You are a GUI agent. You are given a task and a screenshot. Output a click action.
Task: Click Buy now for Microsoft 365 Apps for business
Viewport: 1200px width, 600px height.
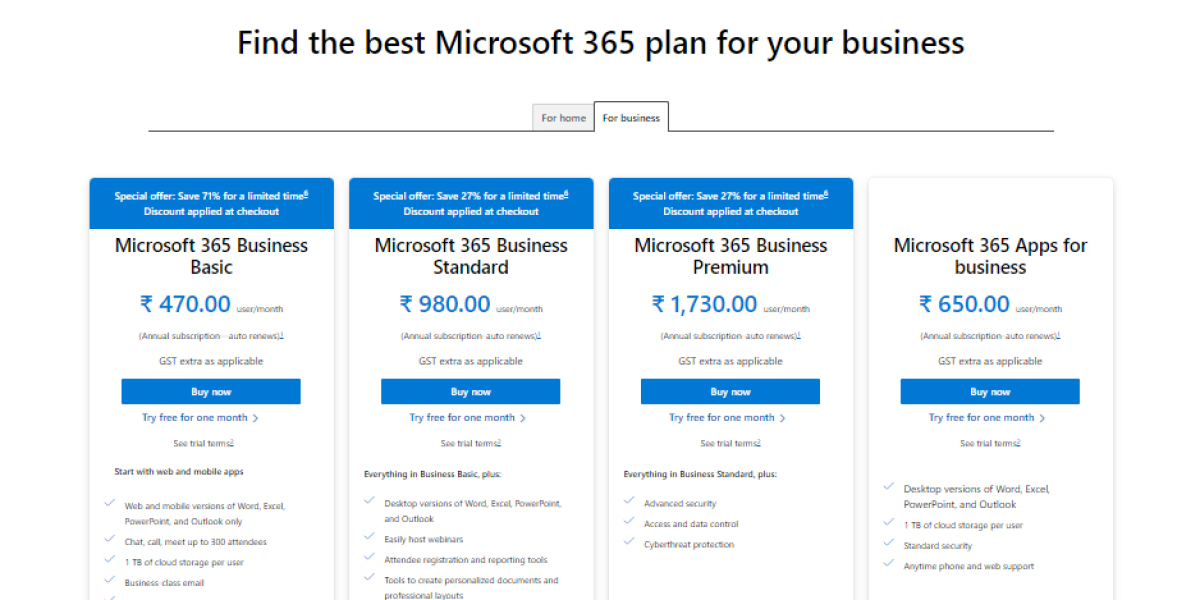click(990, 391)
